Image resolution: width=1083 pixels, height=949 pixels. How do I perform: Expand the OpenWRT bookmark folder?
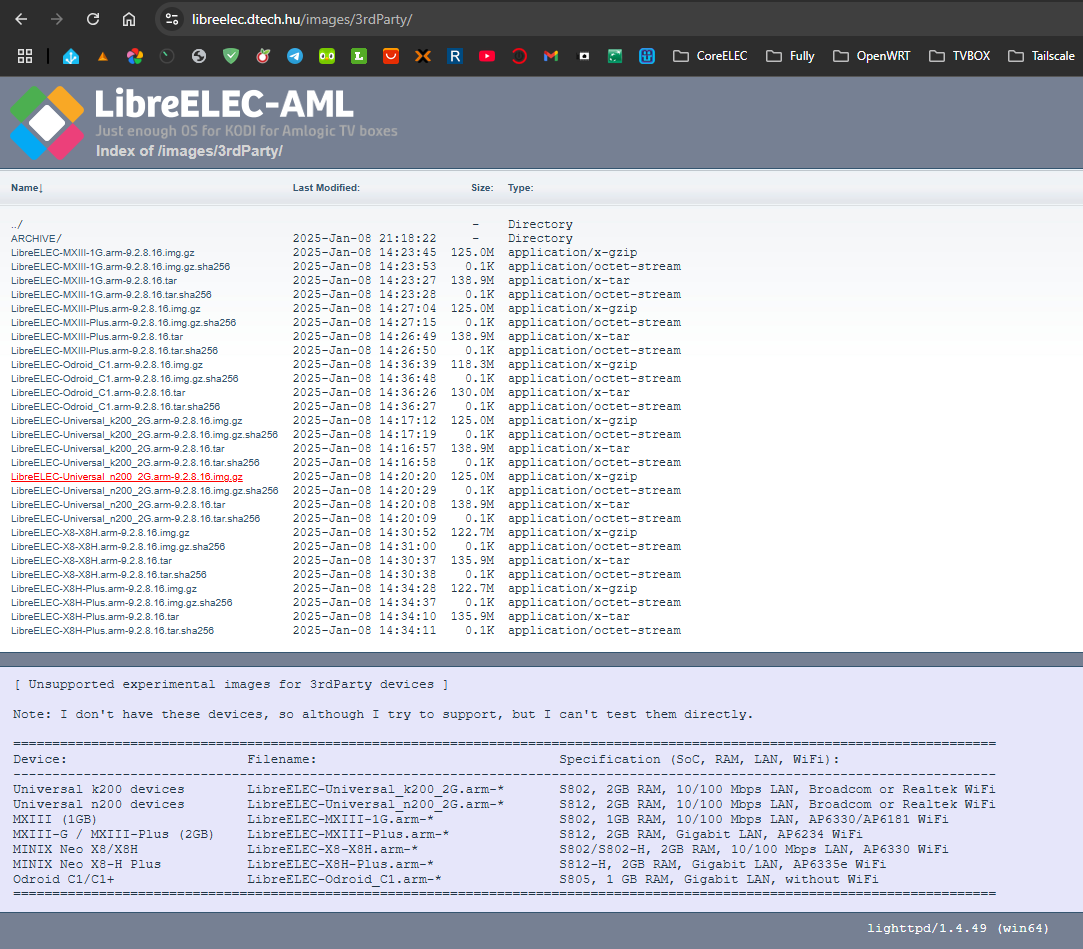pos(871,56)
